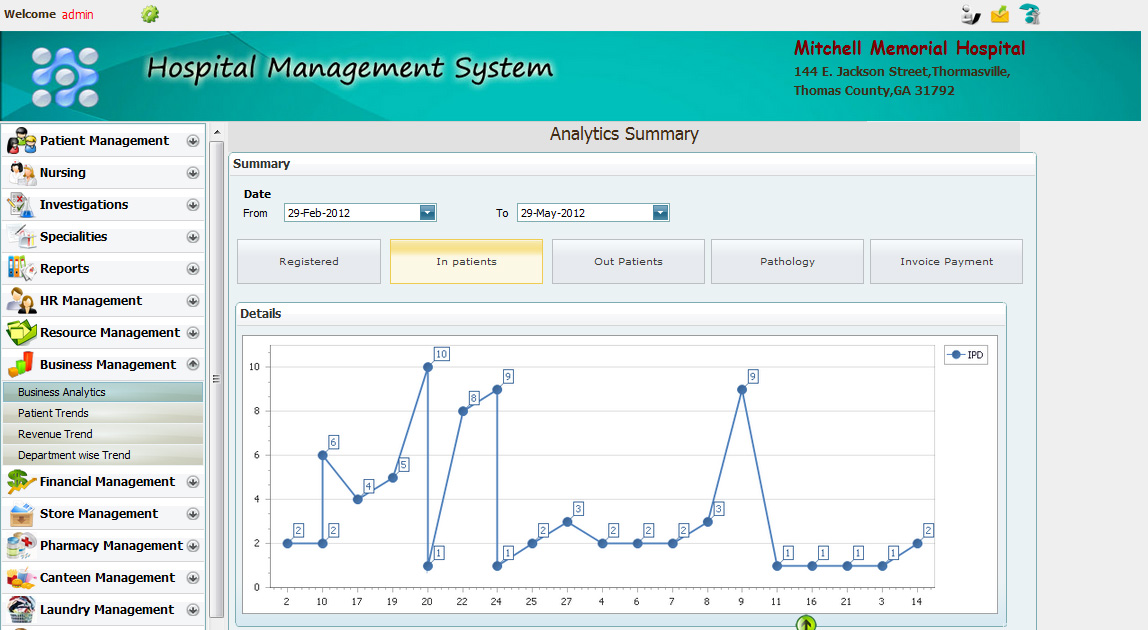Click the person with laptop icon
This screenshot has height=630, width=1148.
970,14
